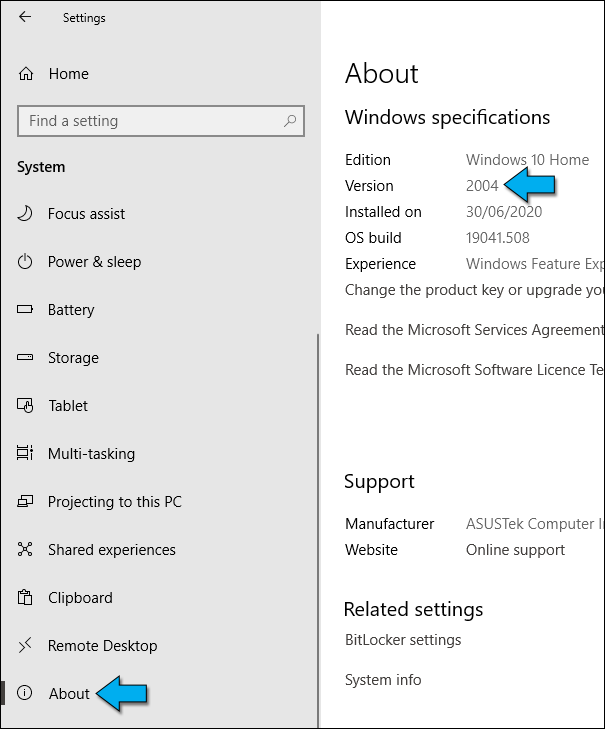Type in the Find a setting box
The height and width of the screenshot is (729, 605).
pyautogui.click(x=150, y=121)
